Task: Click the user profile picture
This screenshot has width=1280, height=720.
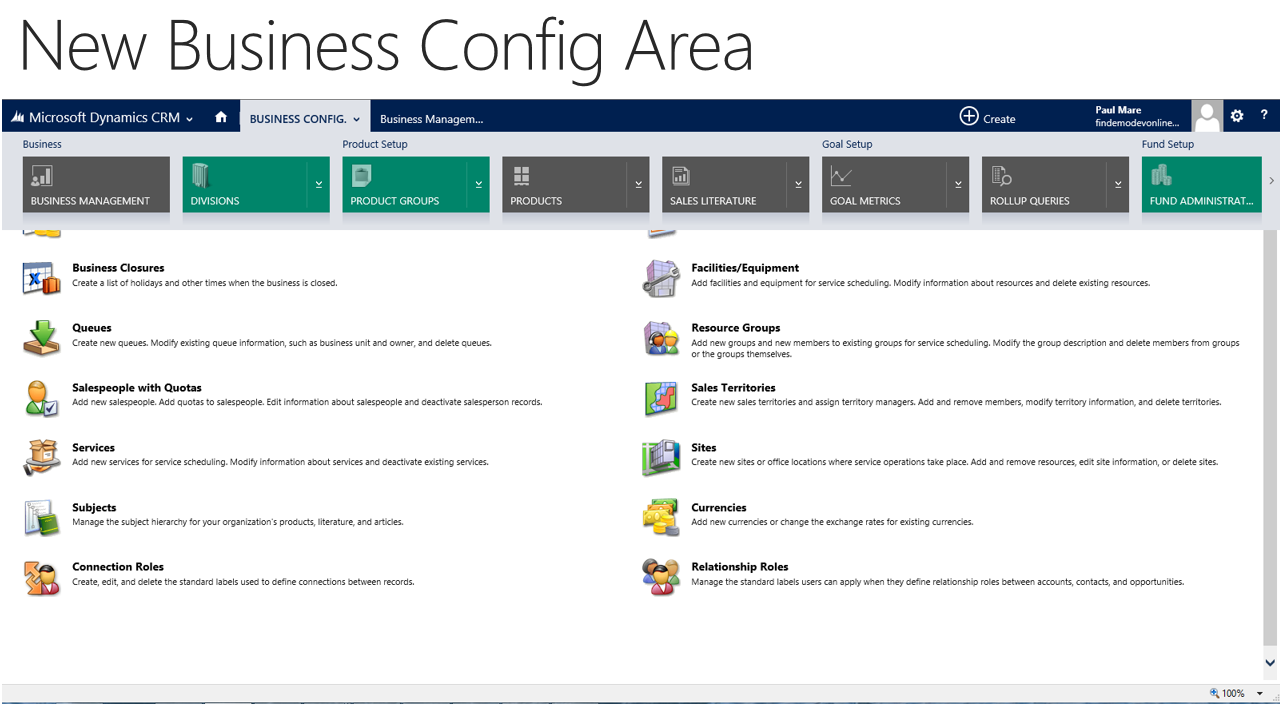Action: pos(1207,116)
